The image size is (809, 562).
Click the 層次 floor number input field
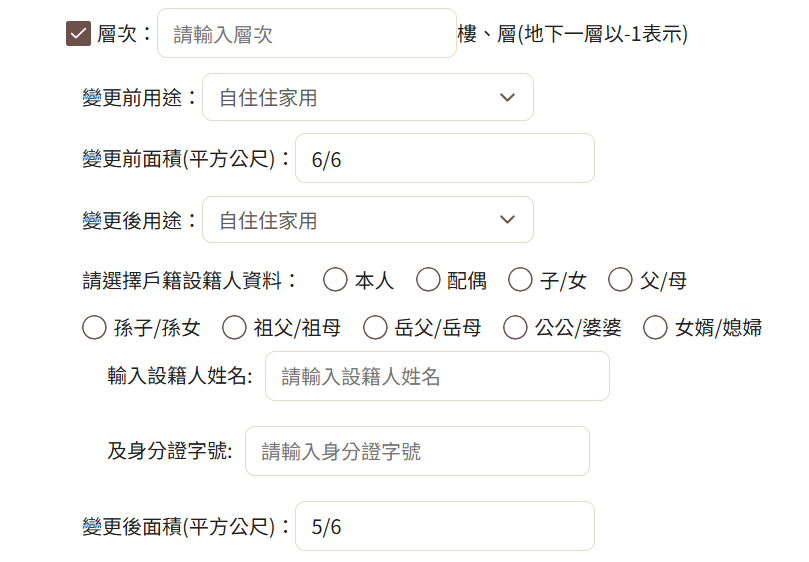(x=306, y=34)
